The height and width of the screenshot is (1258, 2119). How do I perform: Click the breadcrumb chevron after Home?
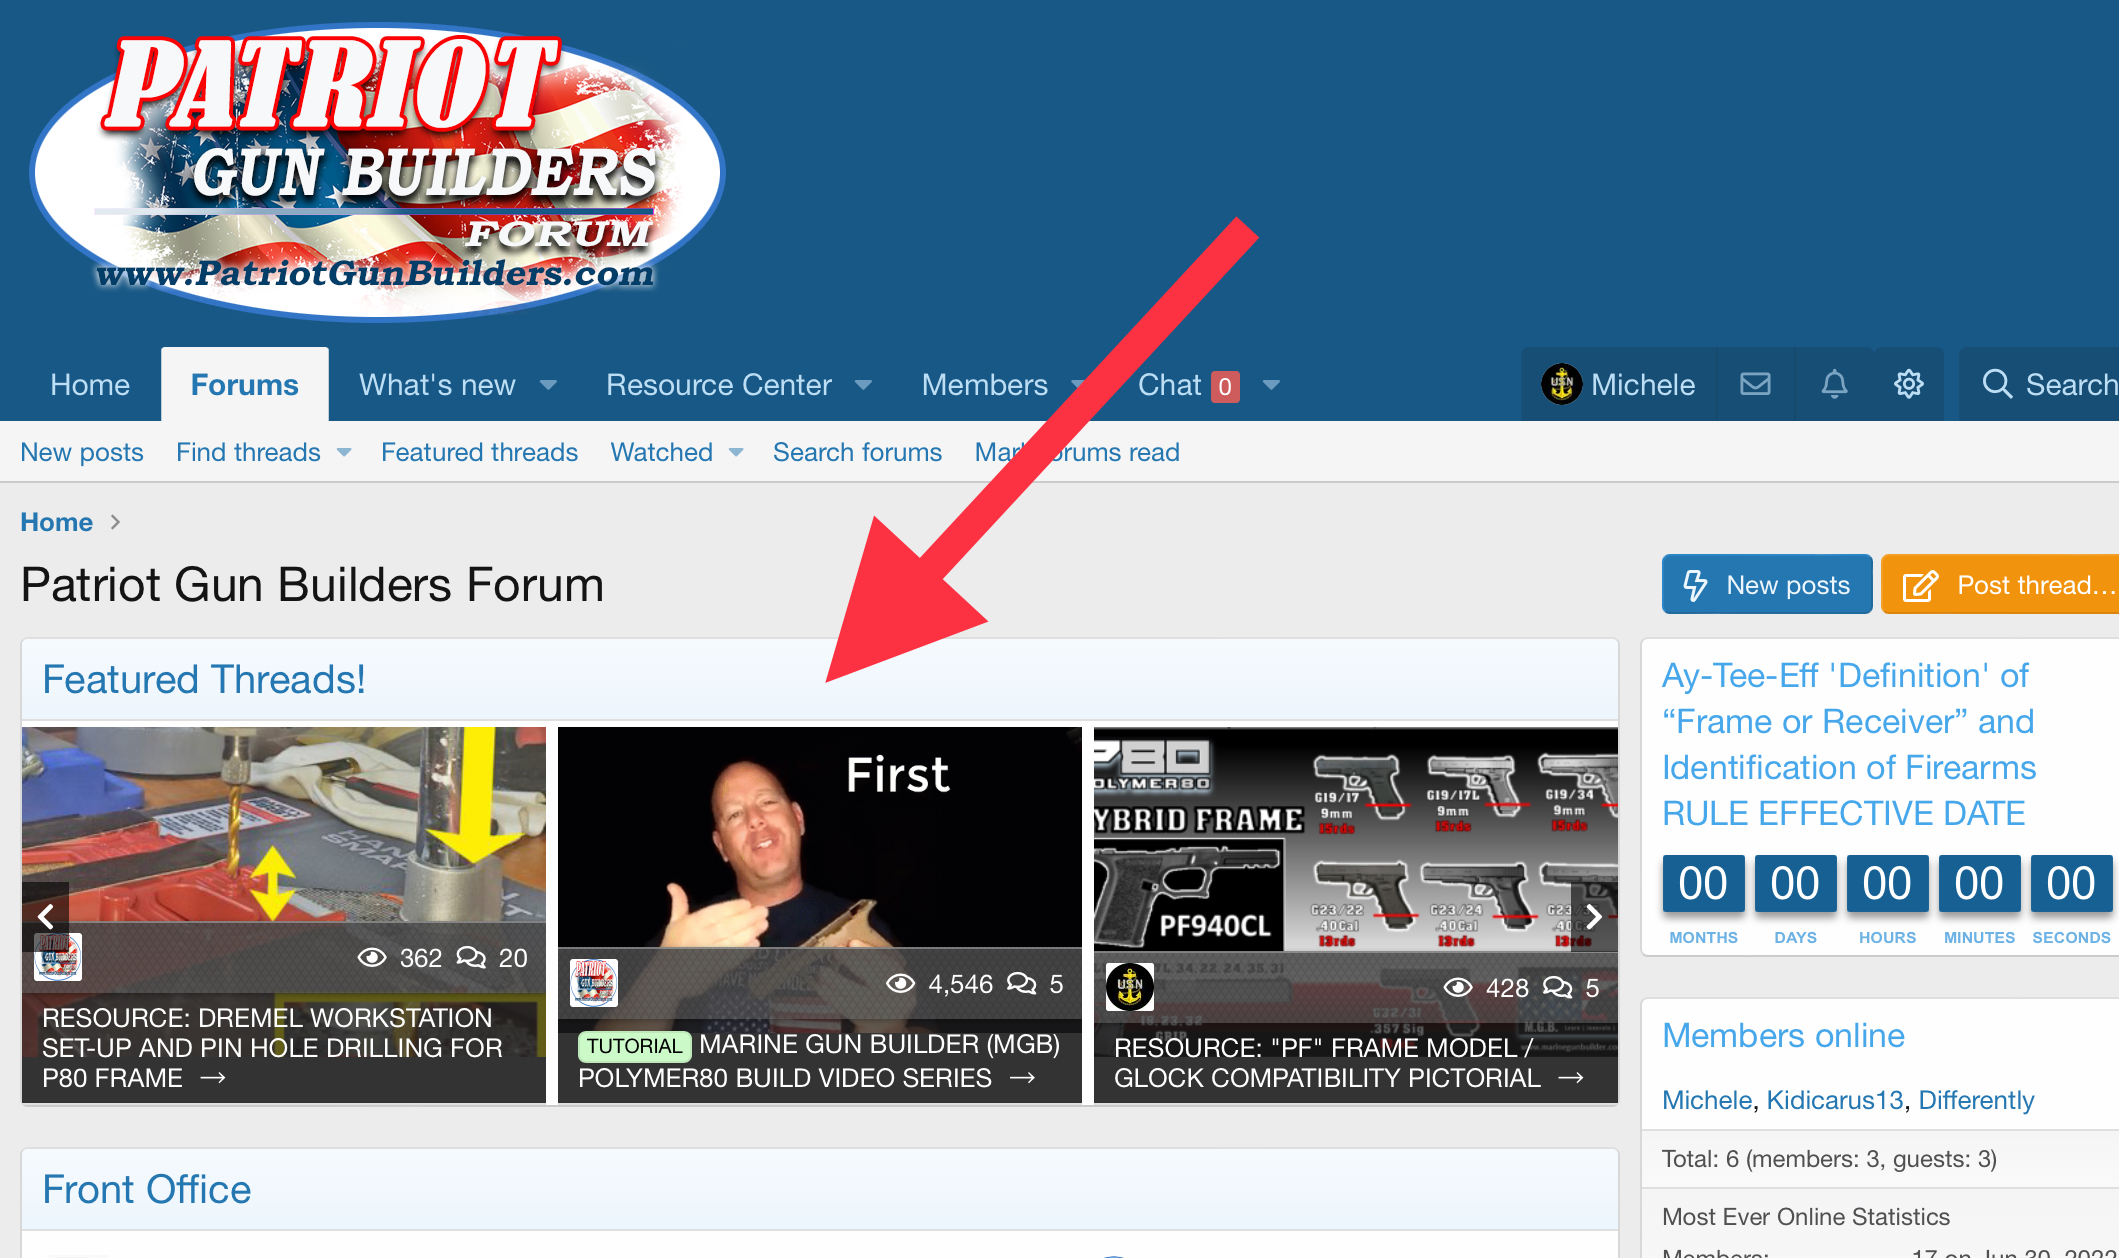pyautogui.click(x=115, y=522)
